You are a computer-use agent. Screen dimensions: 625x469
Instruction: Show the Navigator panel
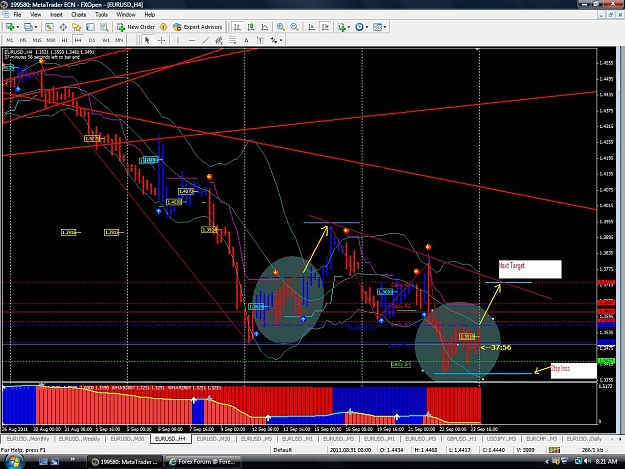pyautogui.click(x=77, y=27)
